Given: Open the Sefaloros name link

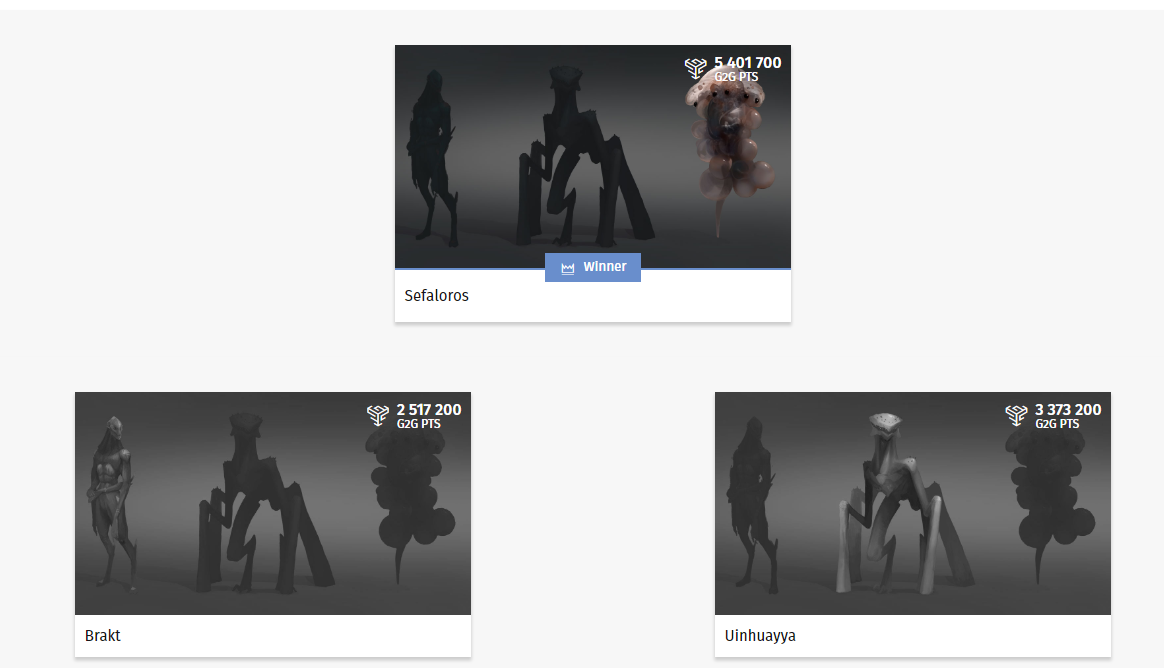Looking at the screenshot, I should click(x=437, y=296).
